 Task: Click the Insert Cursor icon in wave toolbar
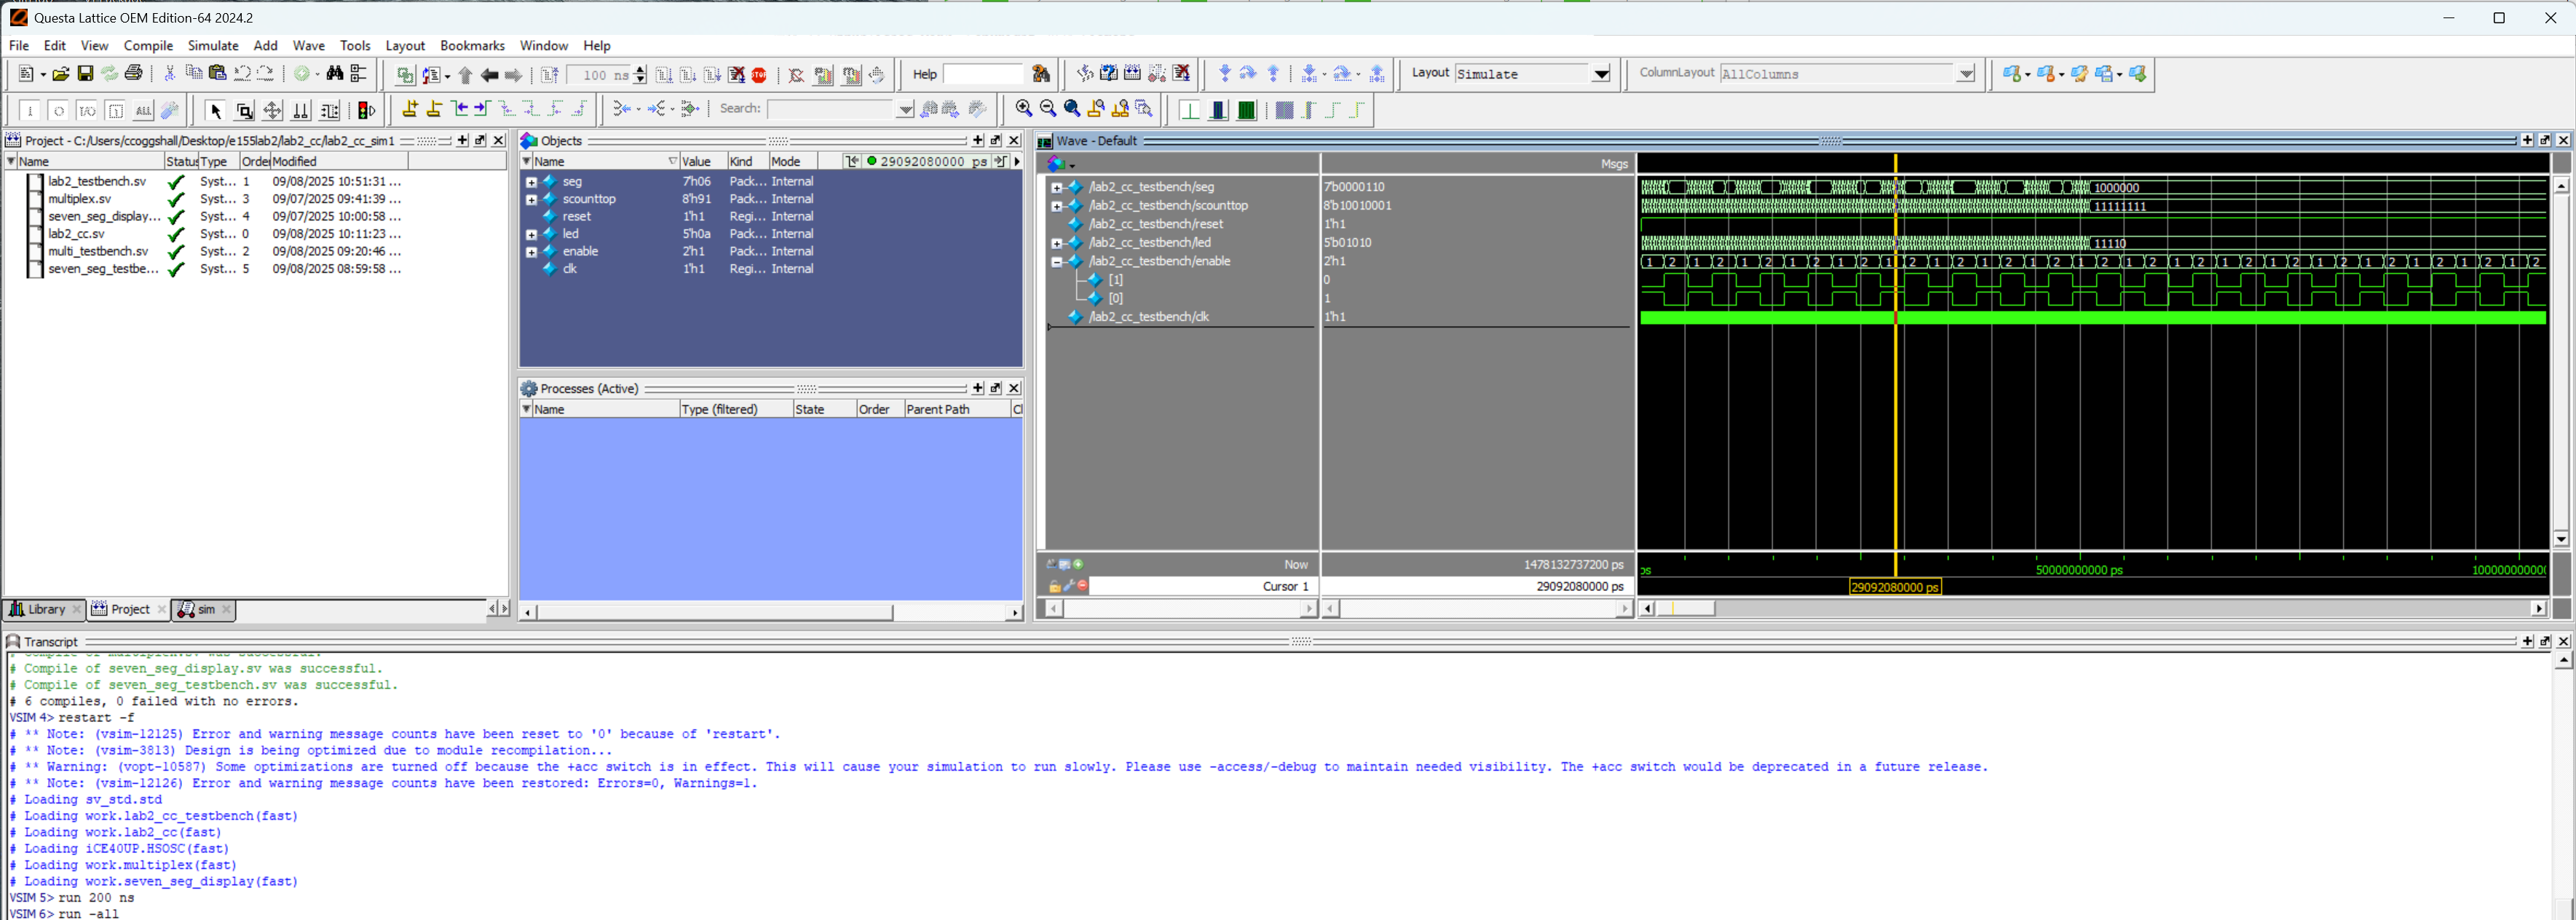pos(409,109)
